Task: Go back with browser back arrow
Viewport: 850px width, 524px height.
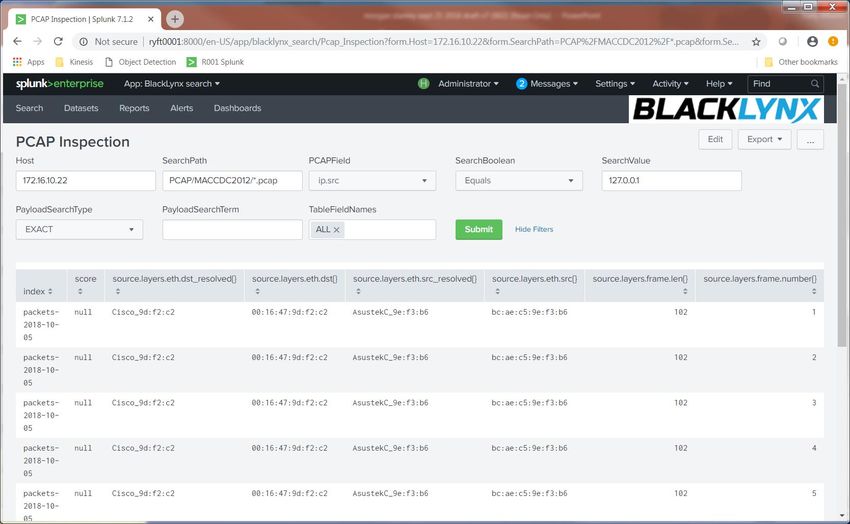Action: (17, 41)
